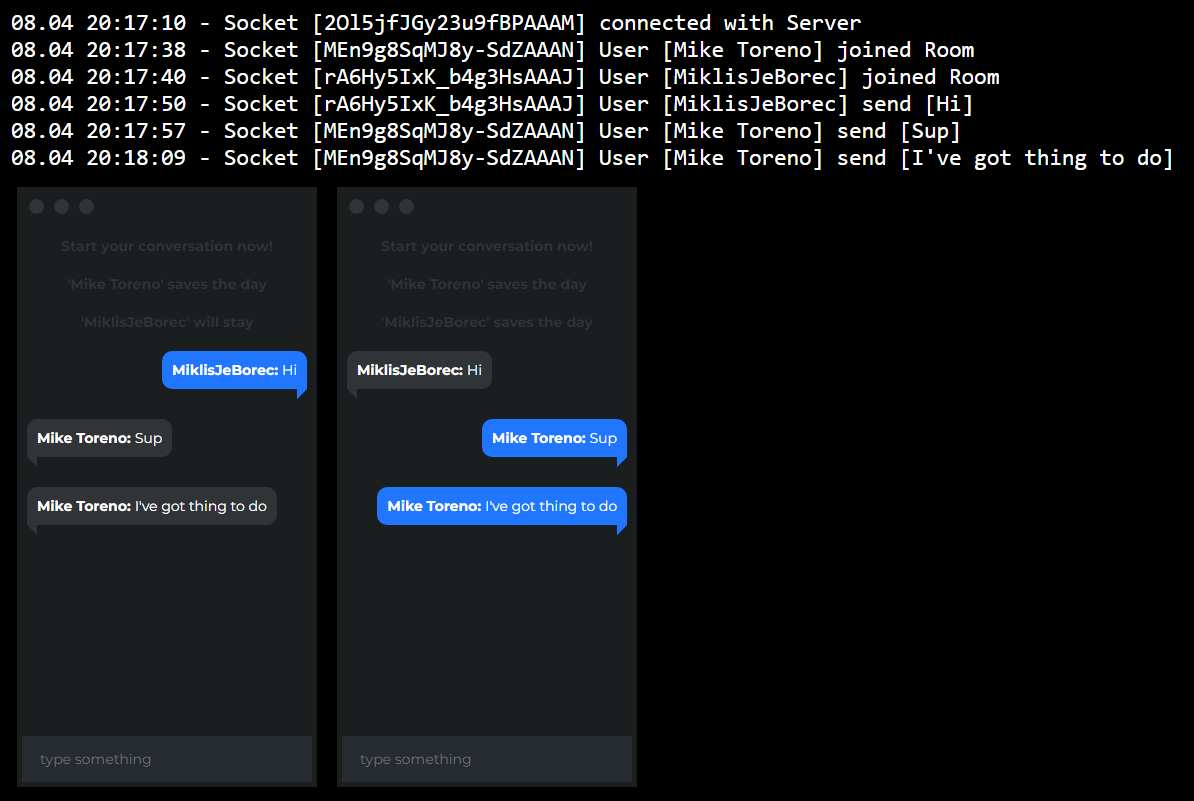Image resolution: width=1194 pixels, height=801 pixels.
Task: Click the third window dot in the right chat window
Action: point(407,206)
